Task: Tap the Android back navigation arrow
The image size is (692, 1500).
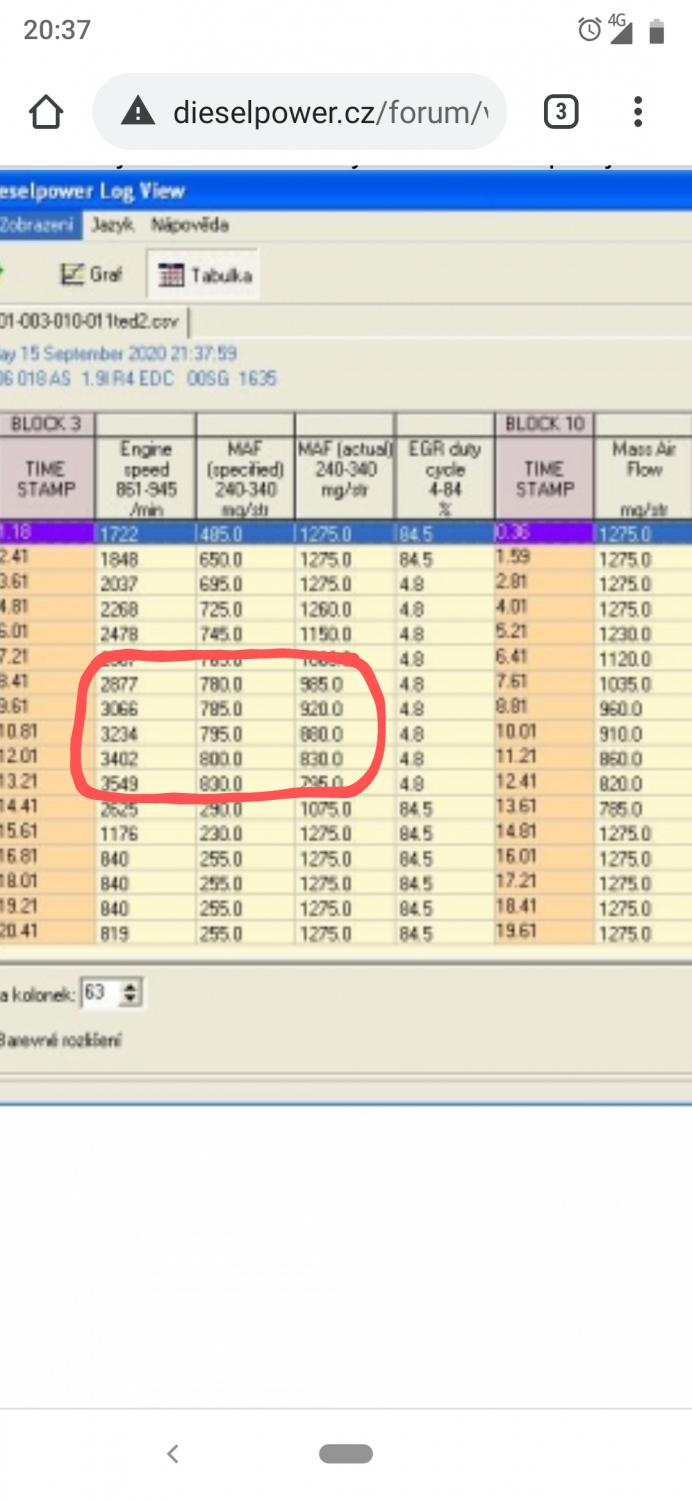Action: pyautogui.click(x=173, y=1454)
